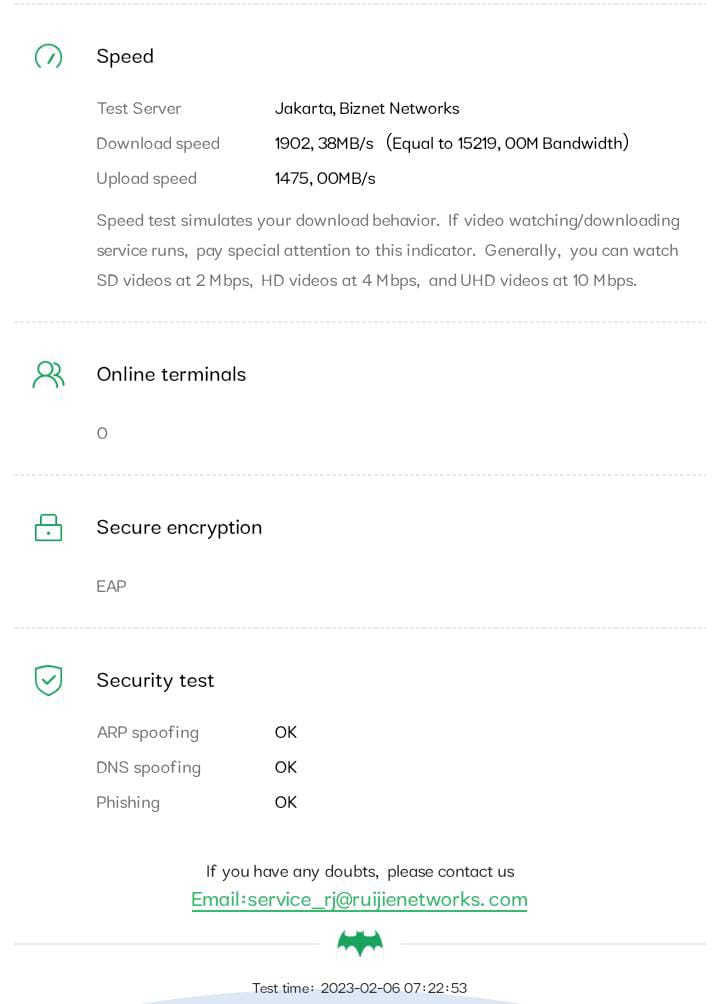Click the ARP spoofing OK status
The image size is (720, 1004).
click(286, 732)
